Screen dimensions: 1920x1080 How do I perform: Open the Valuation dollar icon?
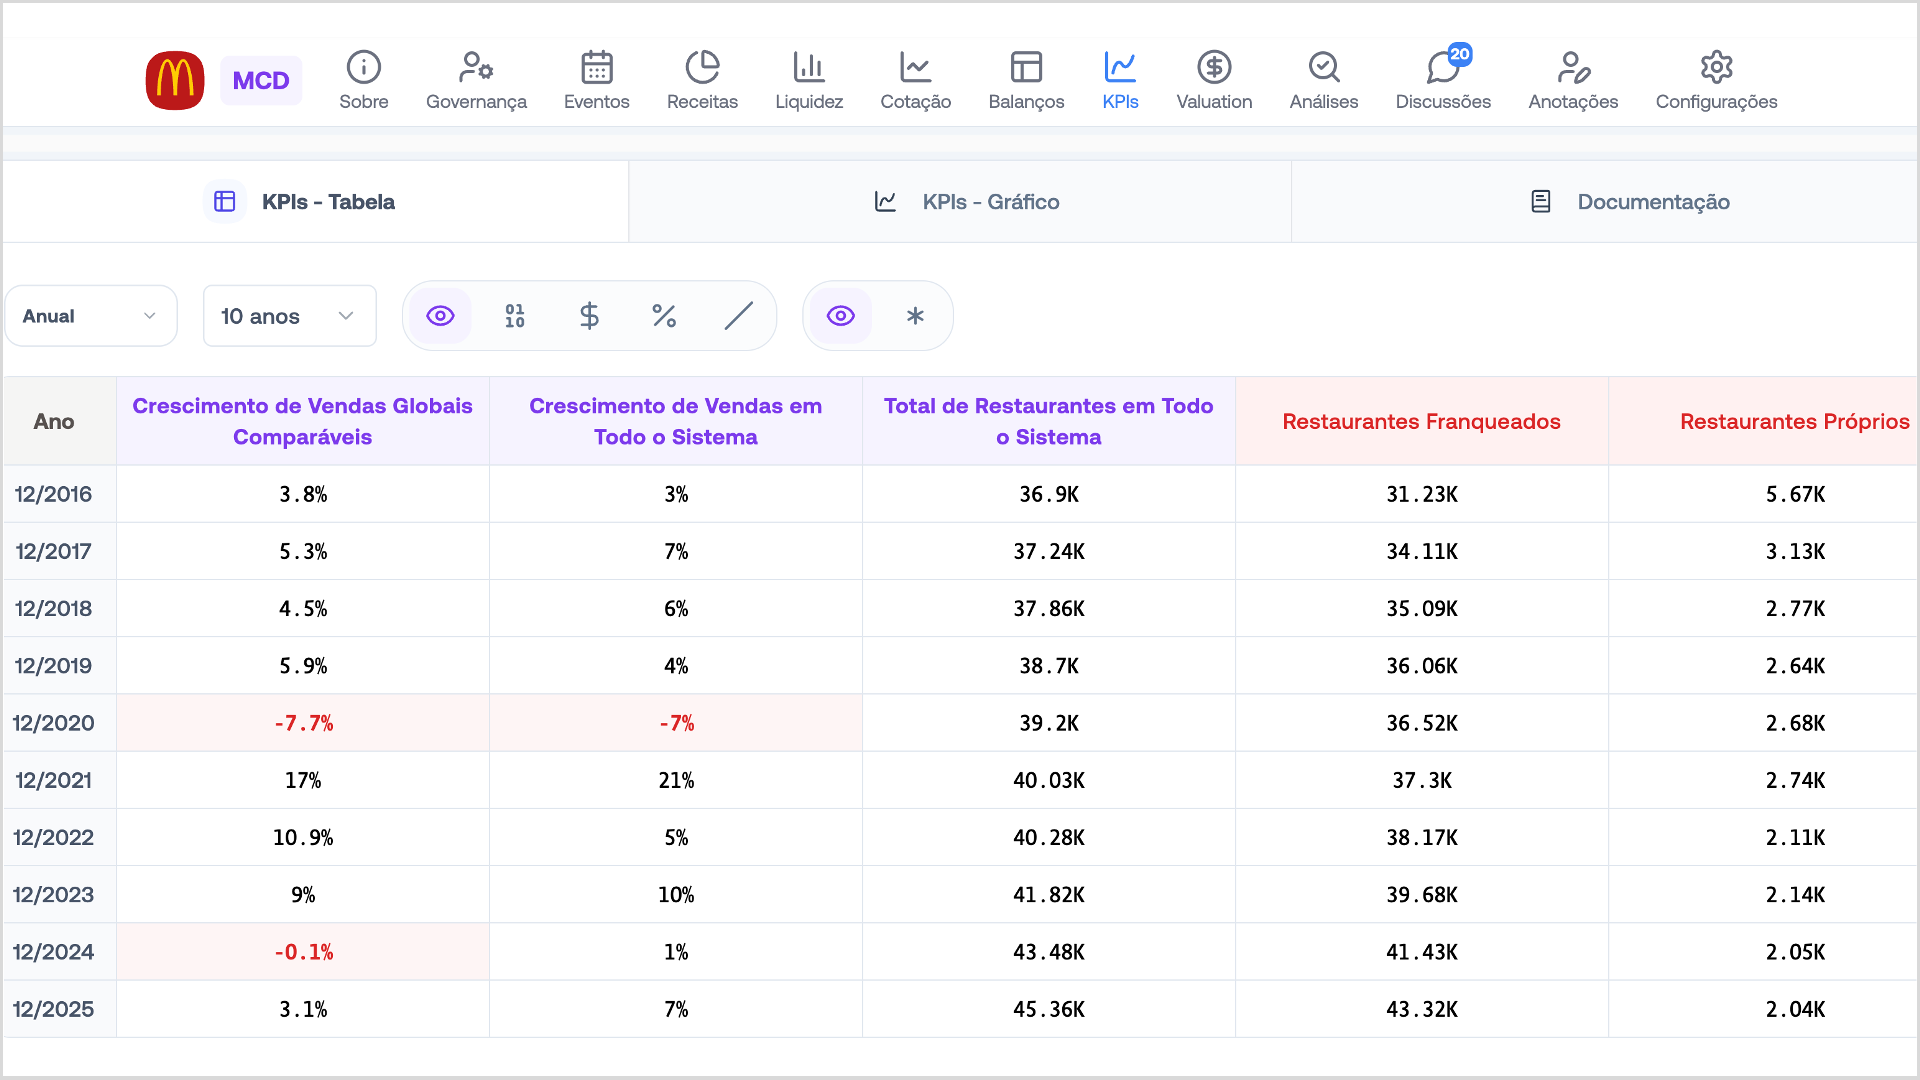point(1214,68)
